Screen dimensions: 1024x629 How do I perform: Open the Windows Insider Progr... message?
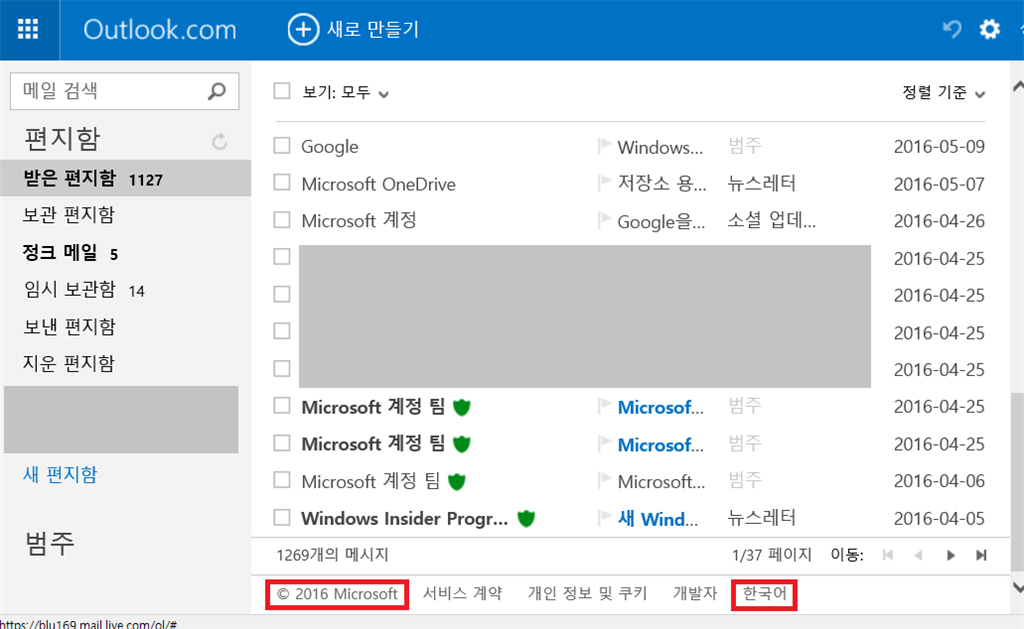404,519
